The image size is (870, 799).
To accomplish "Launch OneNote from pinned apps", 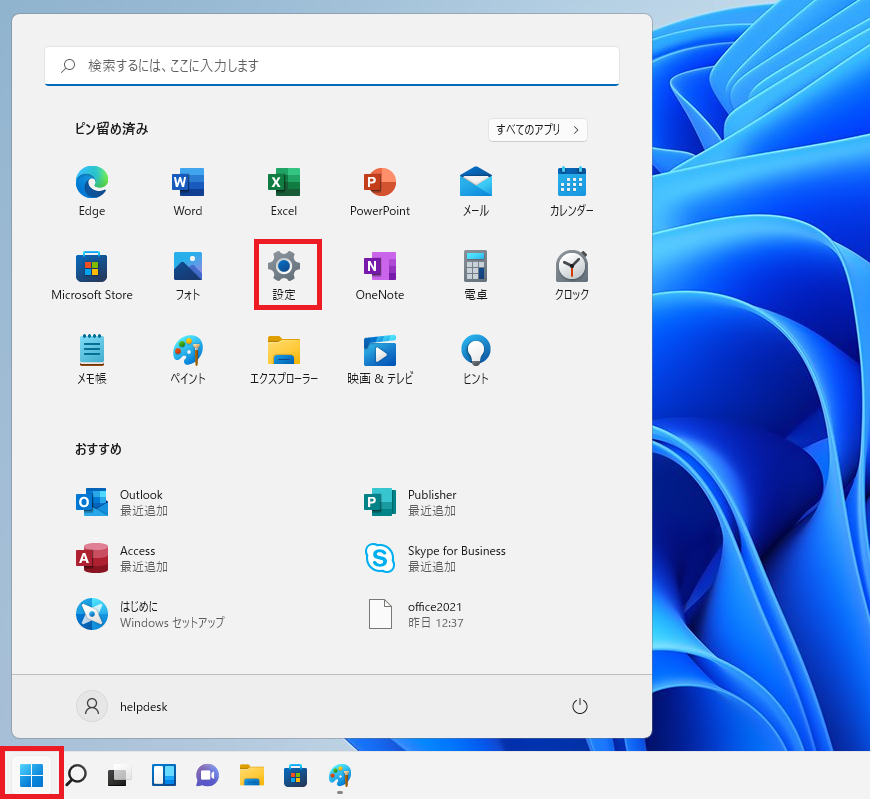I will click(380, 275).
